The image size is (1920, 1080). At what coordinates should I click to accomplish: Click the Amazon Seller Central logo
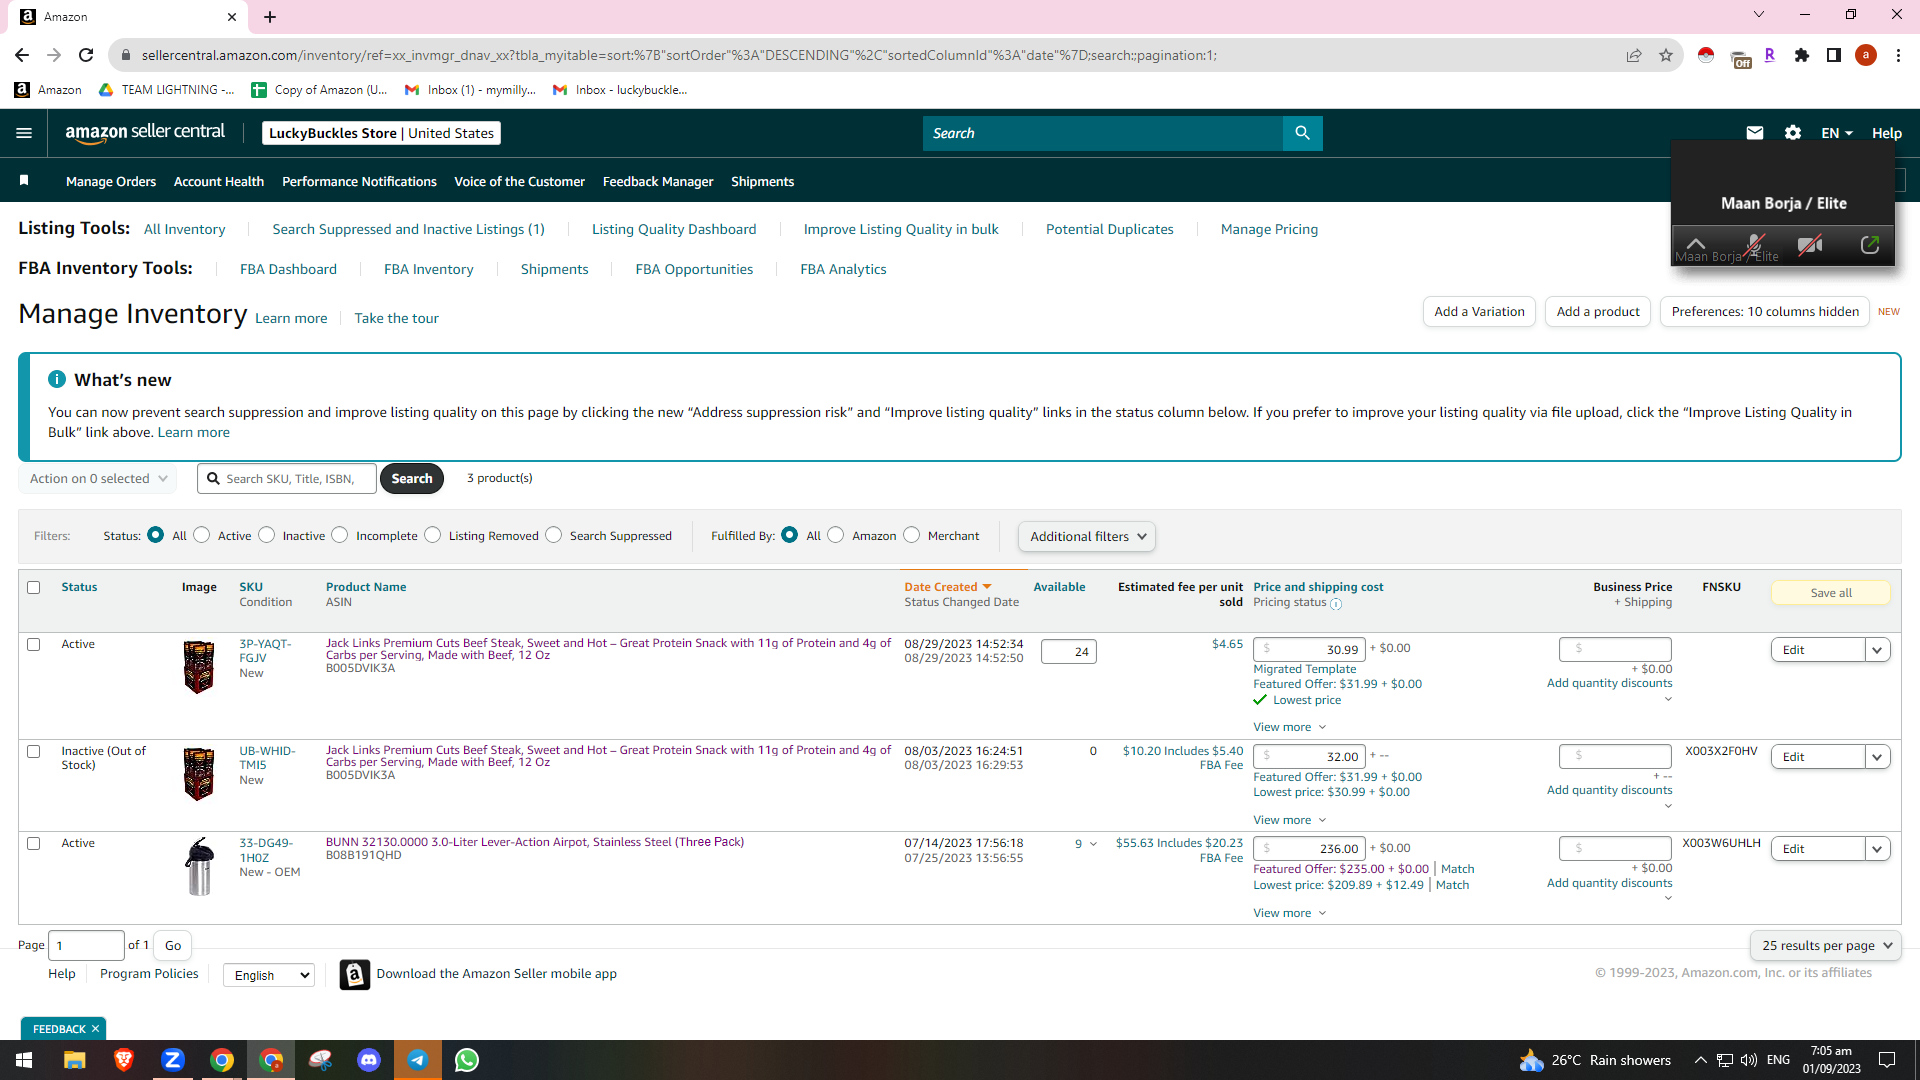[145, 133]
